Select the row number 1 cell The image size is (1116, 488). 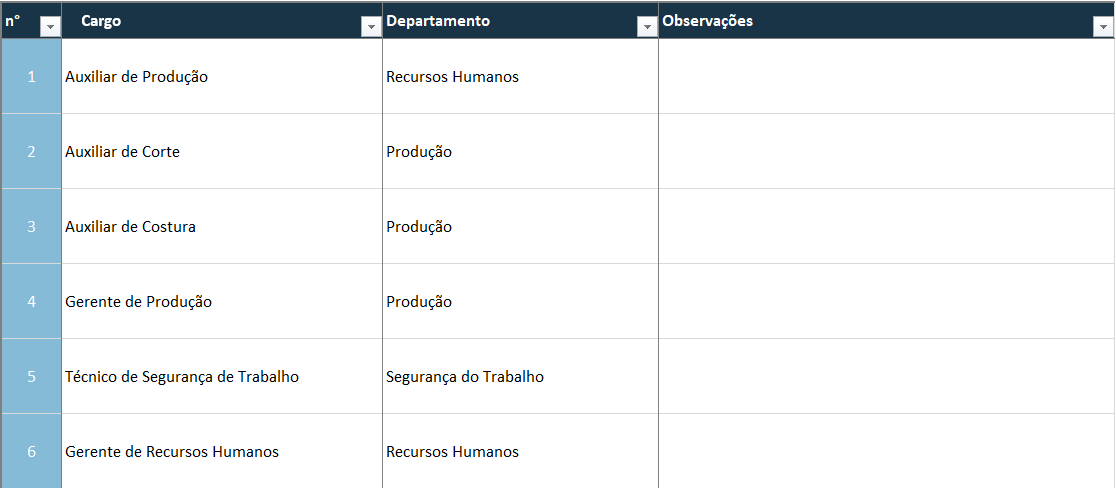click(x=31, y=76)
